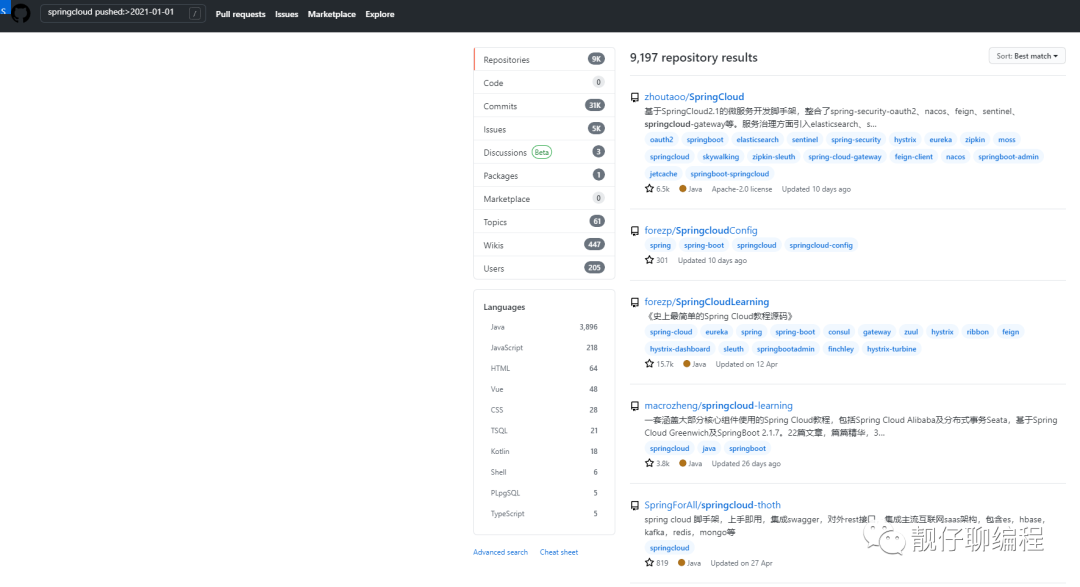
Task: Click the jetcache topic tag
Action: [663, 174]
